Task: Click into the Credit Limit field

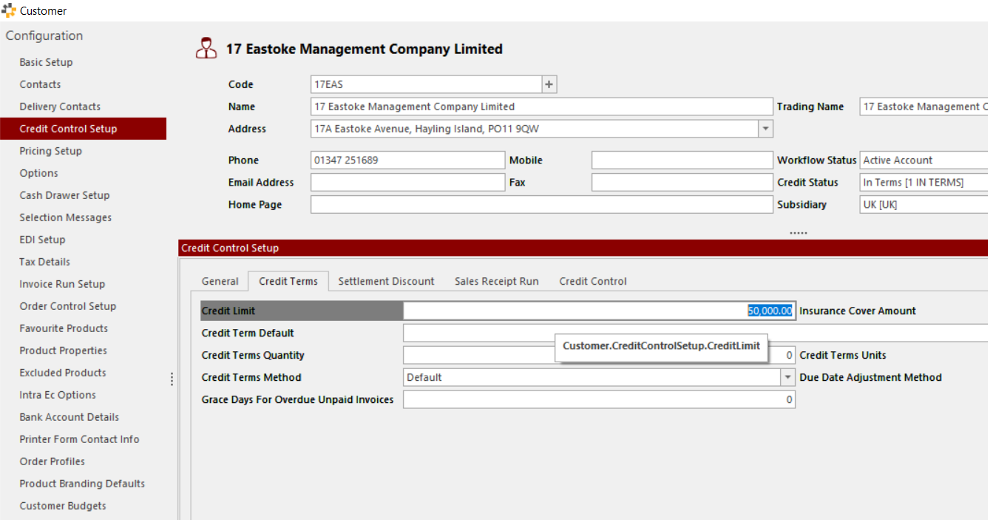Action: 598,311
